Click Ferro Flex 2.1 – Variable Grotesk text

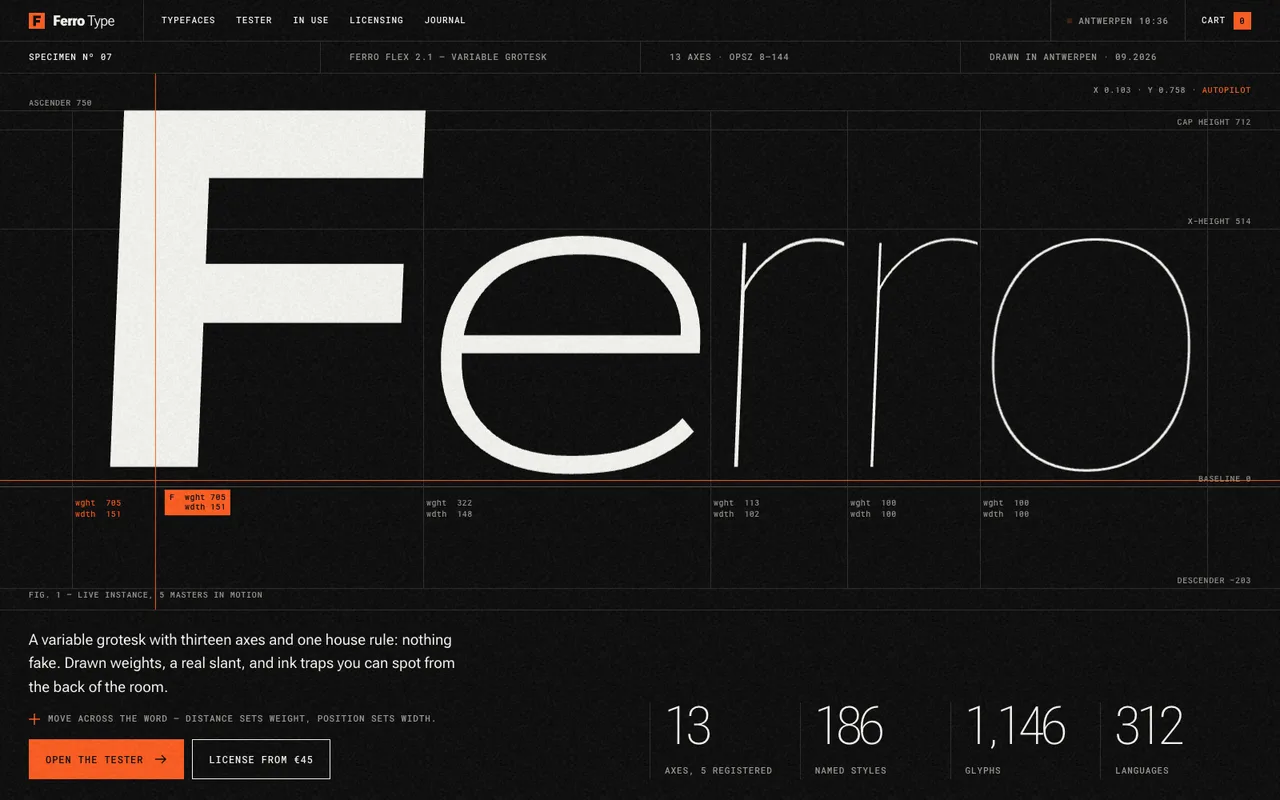[448, 57]
